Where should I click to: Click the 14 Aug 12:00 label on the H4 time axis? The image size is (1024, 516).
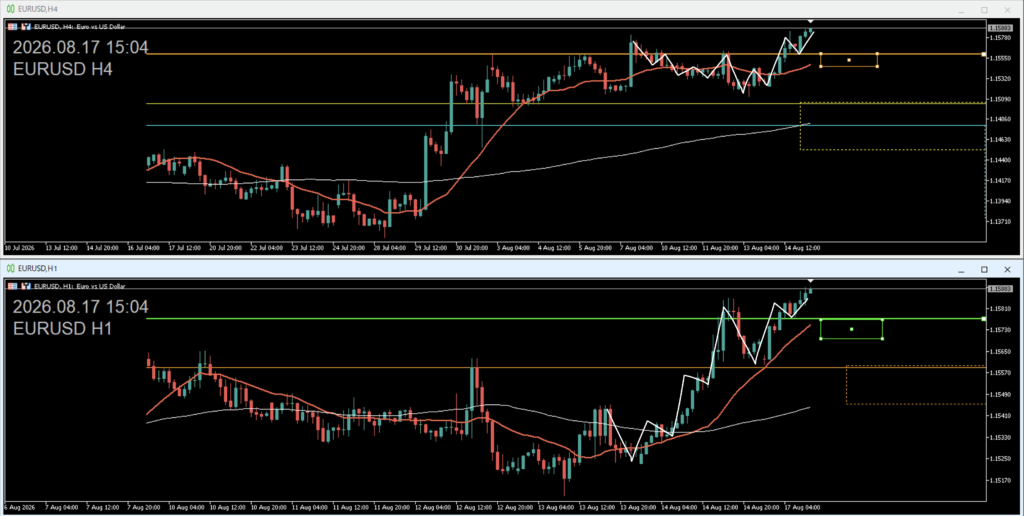(802, 248)
